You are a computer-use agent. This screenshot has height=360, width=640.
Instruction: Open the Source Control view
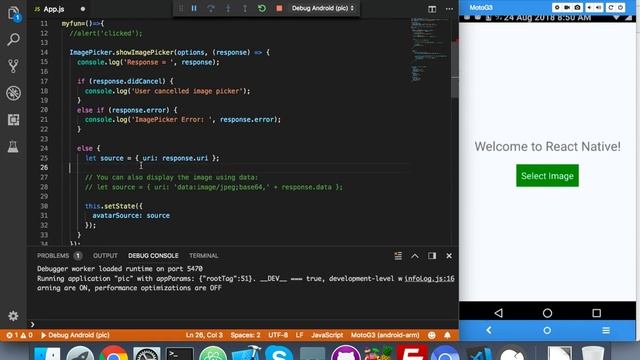point(13,66)
